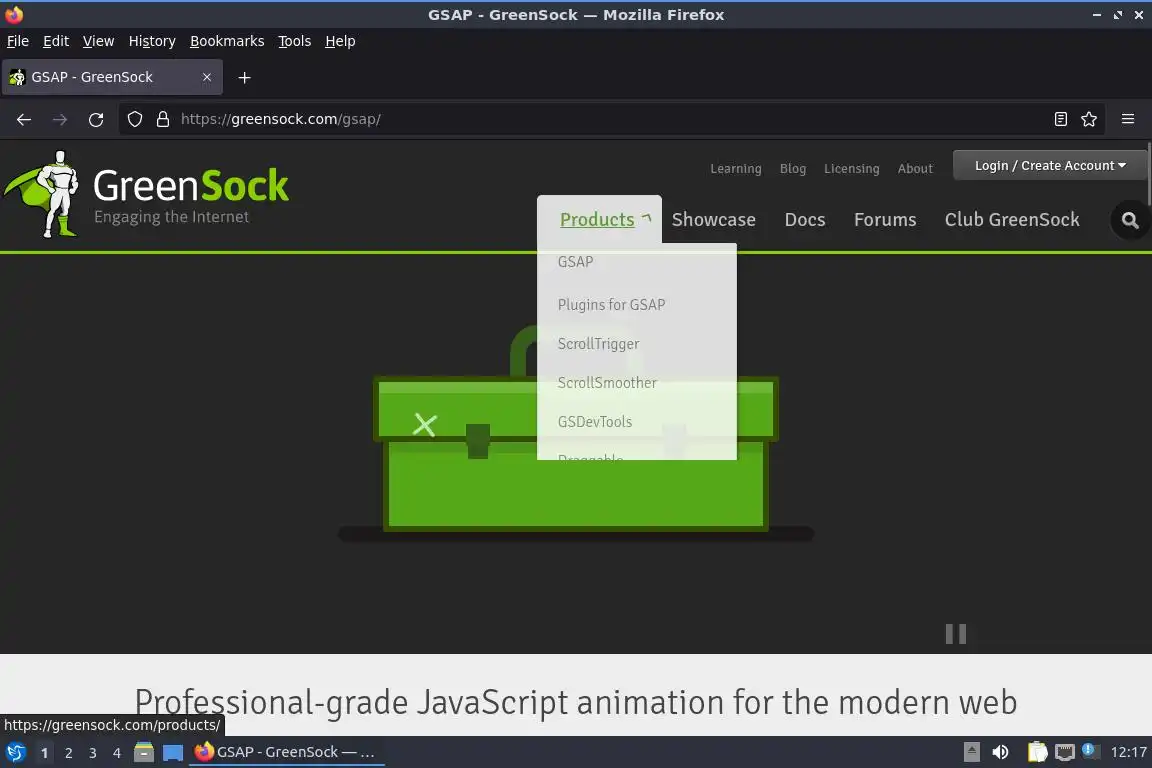The height and width of the screenshot is (768, 1152).
Task: Expand Login / Create Account dropdown
Action: pos(1050,165)
